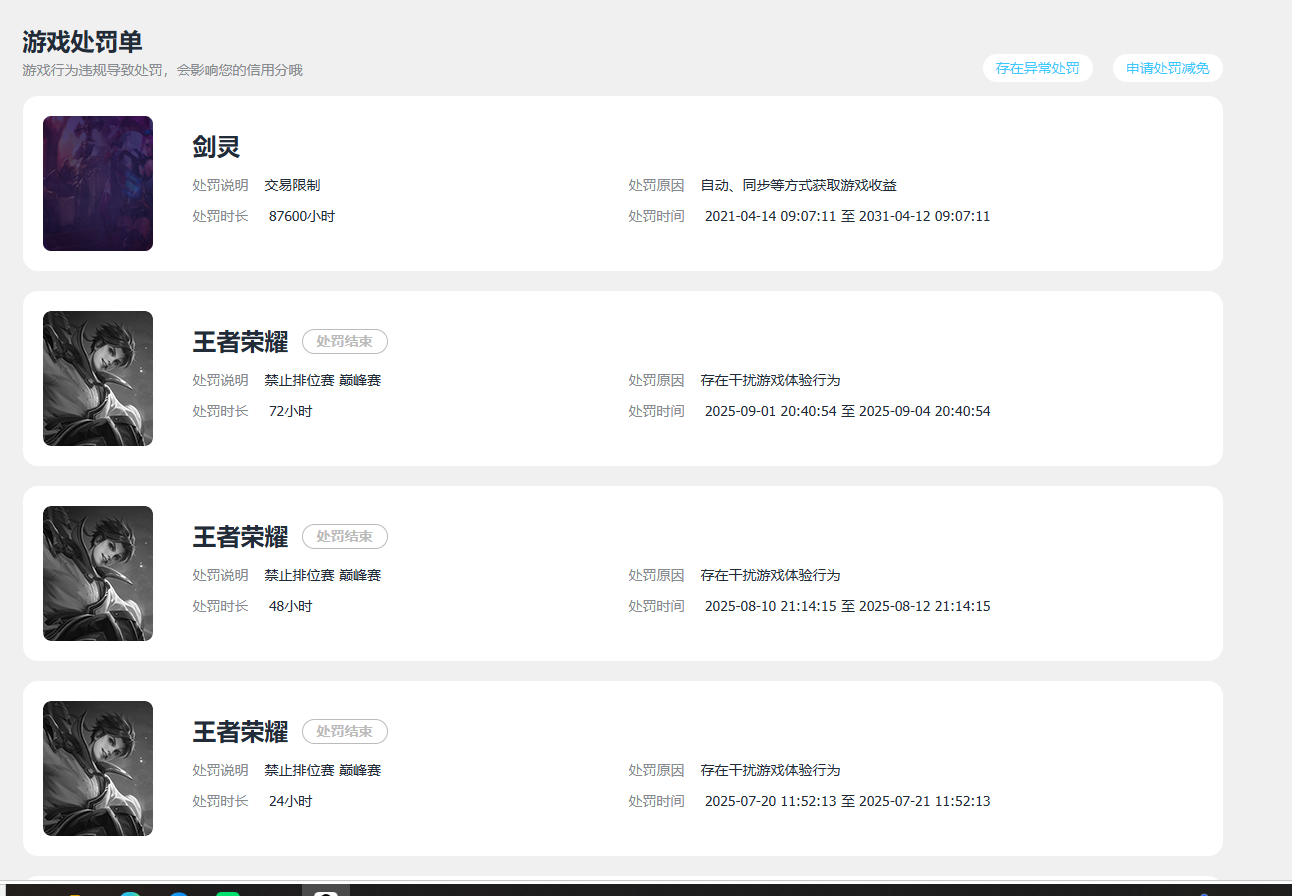Click the reason 自动、同步等方式获取游戏收益
The width and height of the screenshot is (1292, 896).
tap(798, 185)
